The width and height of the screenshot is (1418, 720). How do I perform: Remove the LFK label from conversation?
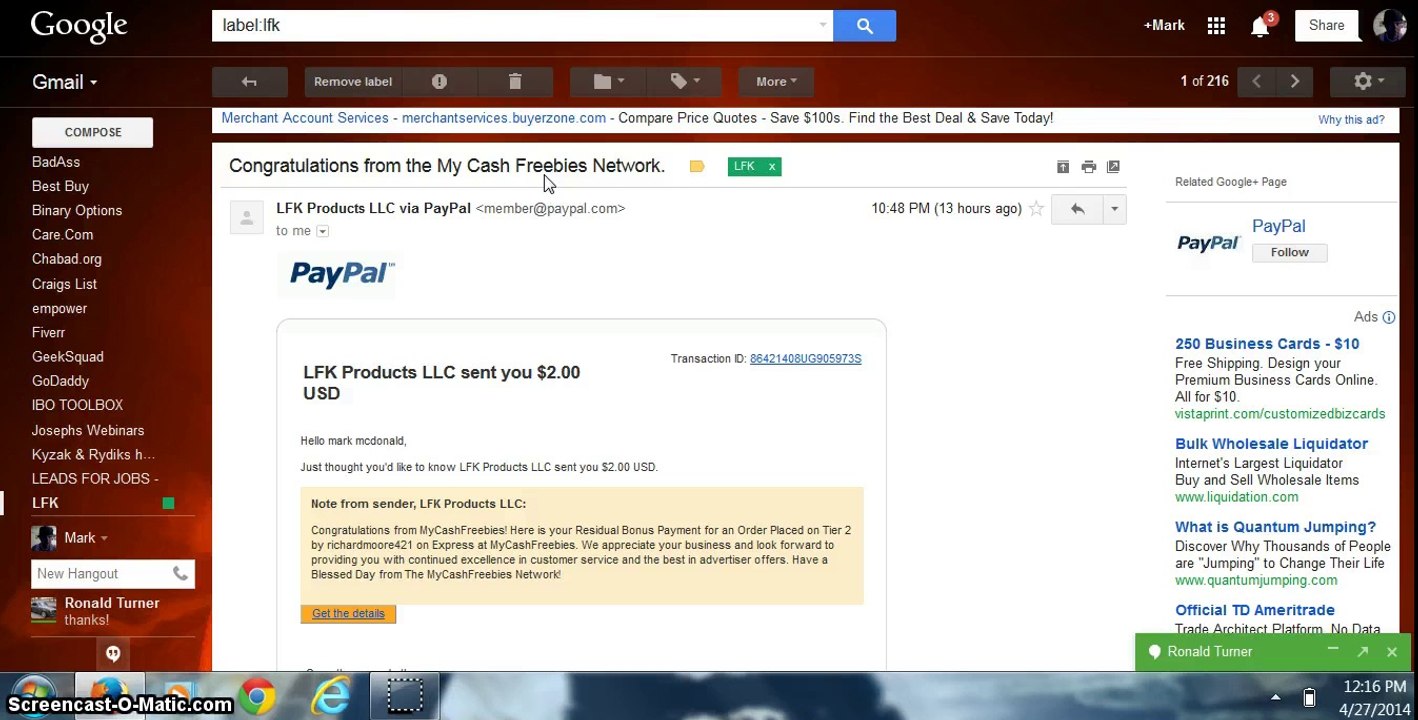pyautogui.click(x=772, y=167)
